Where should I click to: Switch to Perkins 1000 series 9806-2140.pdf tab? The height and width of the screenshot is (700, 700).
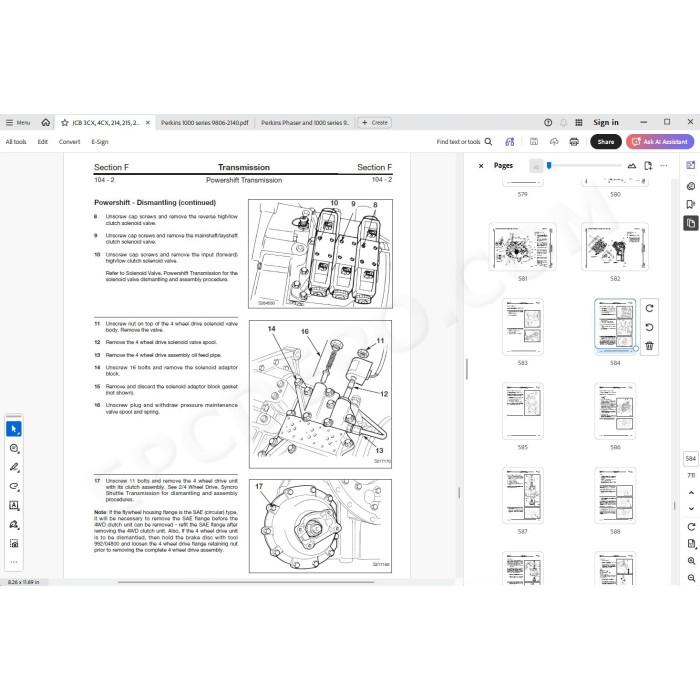click(205, 122)
